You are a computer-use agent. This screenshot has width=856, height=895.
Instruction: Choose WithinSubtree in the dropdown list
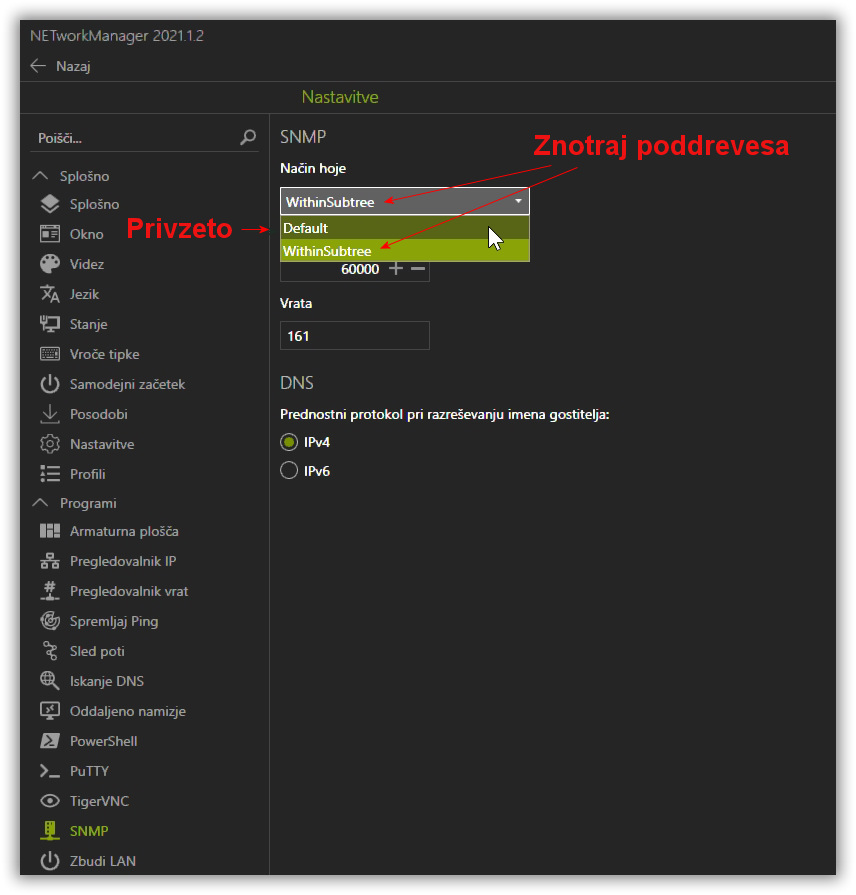tap(405, 251)
